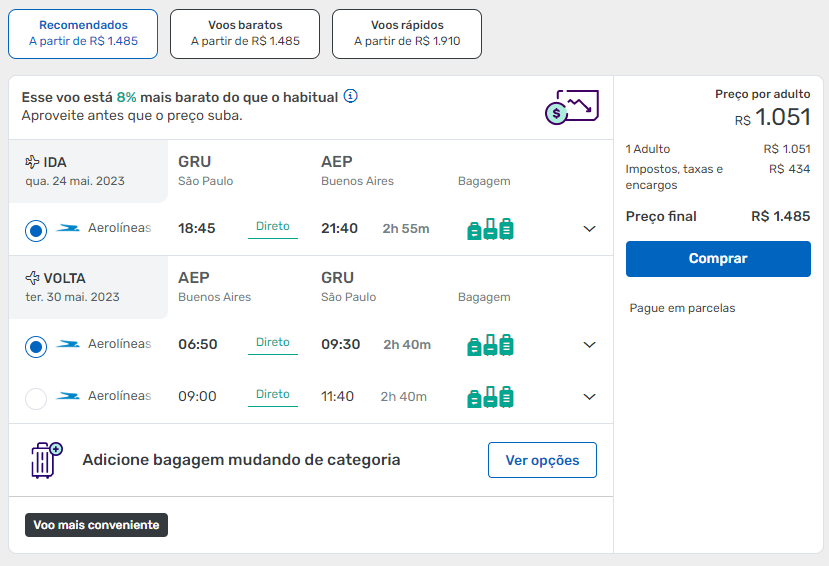Click the baggage icons on 09:00 flight
Screen dimensions: 829x566
tap(490, 397)
